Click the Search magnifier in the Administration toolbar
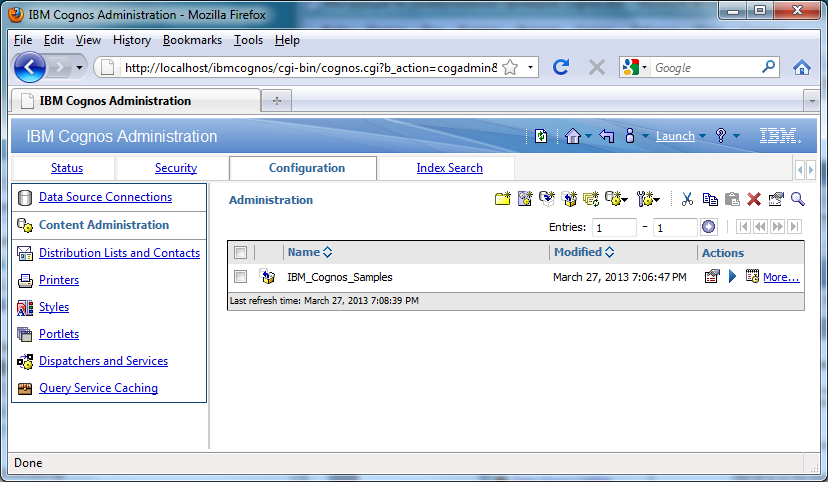This screenshot has width=828, height=482. click(x=797, y=199)
